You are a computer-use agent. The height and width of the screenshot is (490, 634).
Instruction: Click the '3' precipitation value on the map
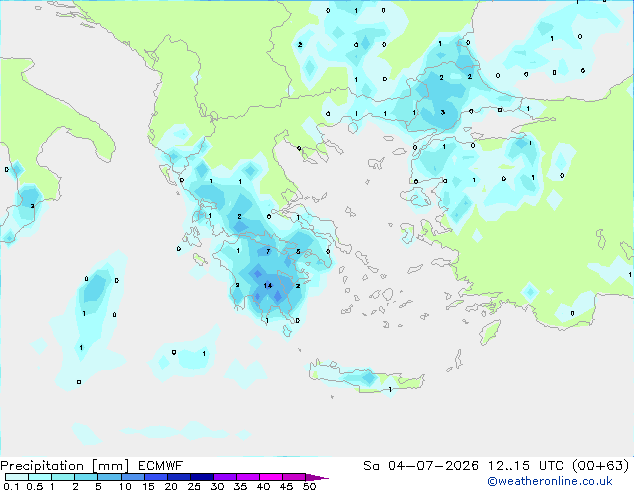[443, 112]
